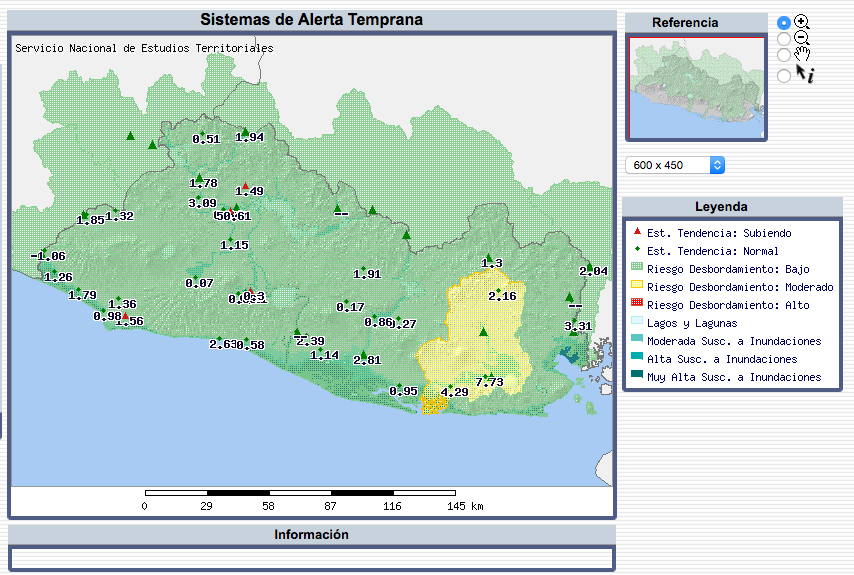This screenshot has width=854, height=575.
Task: Click the Leyenda panel header
Action: pos(722,207)
